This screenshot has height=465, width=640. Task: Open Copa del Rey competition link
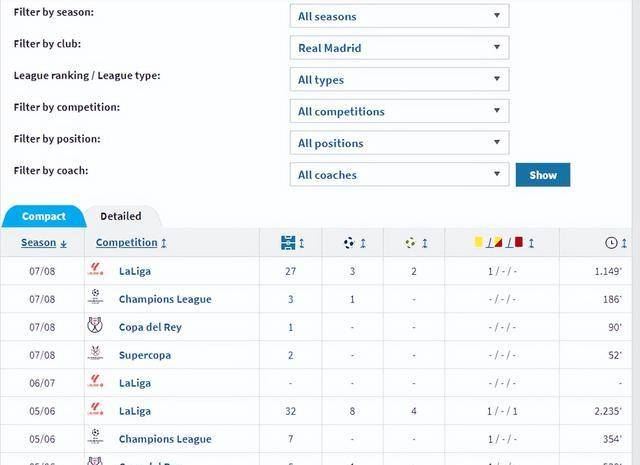150,327
